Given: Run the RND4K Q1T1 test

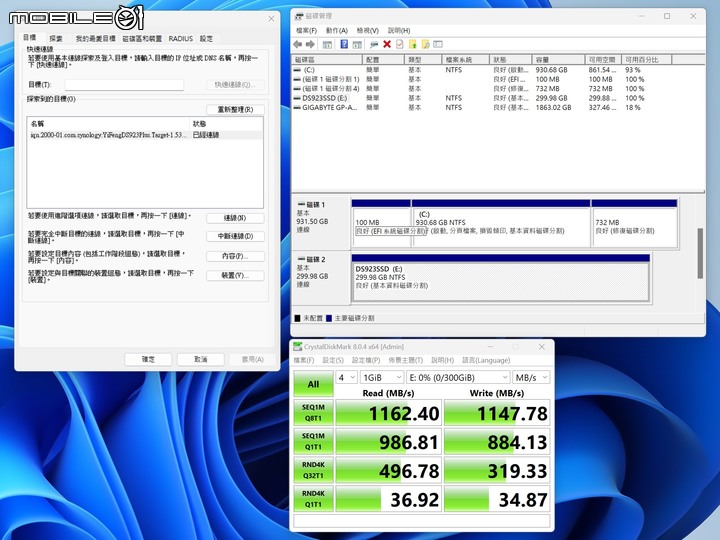Looking at the screenshot, I should click(313, 499).
